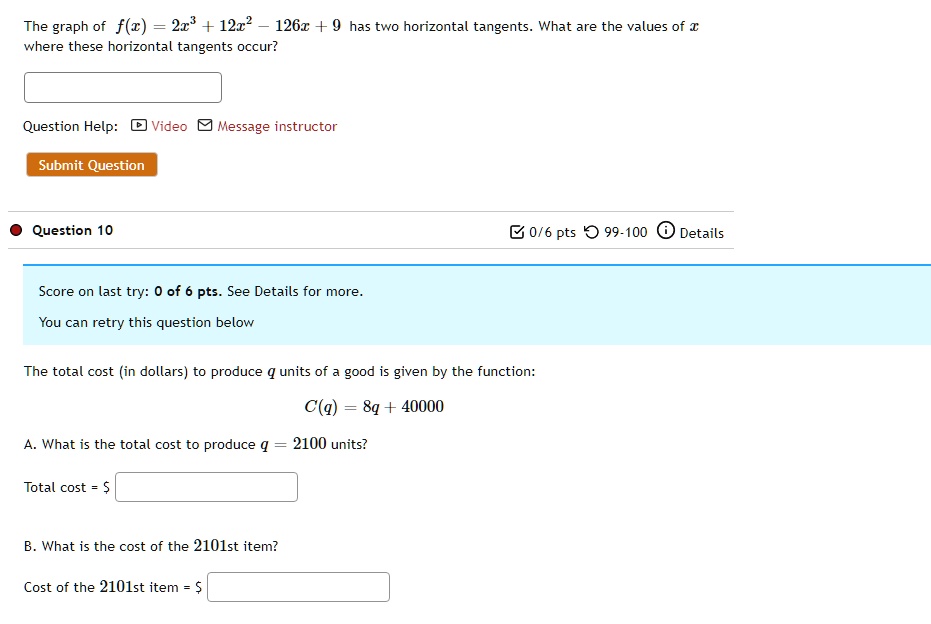Screen dimensions: 931x624
Task: Click the C(q) = 8q + 40000 formula
Action: pos(374,407)
